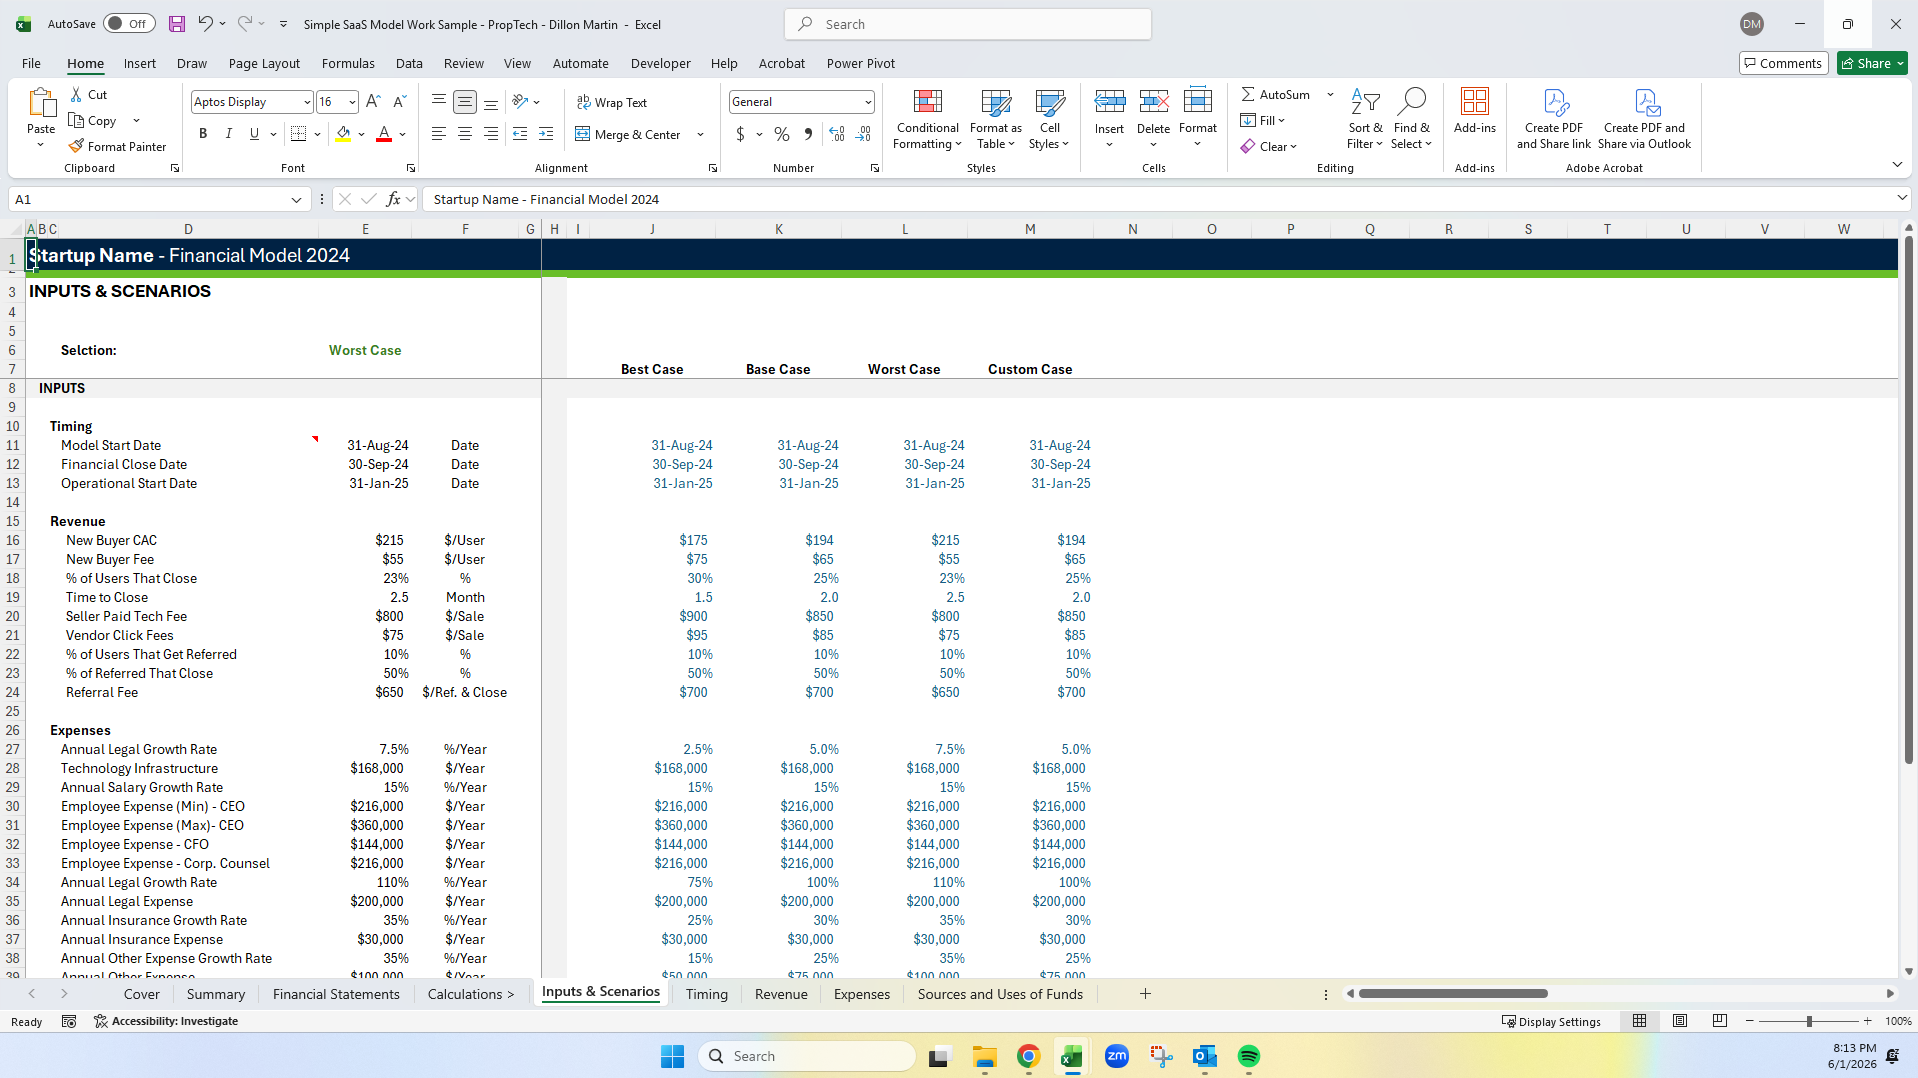1918x1078 pixels.
Task: Click the Format Painter brush icon
Action: [76, 146]
